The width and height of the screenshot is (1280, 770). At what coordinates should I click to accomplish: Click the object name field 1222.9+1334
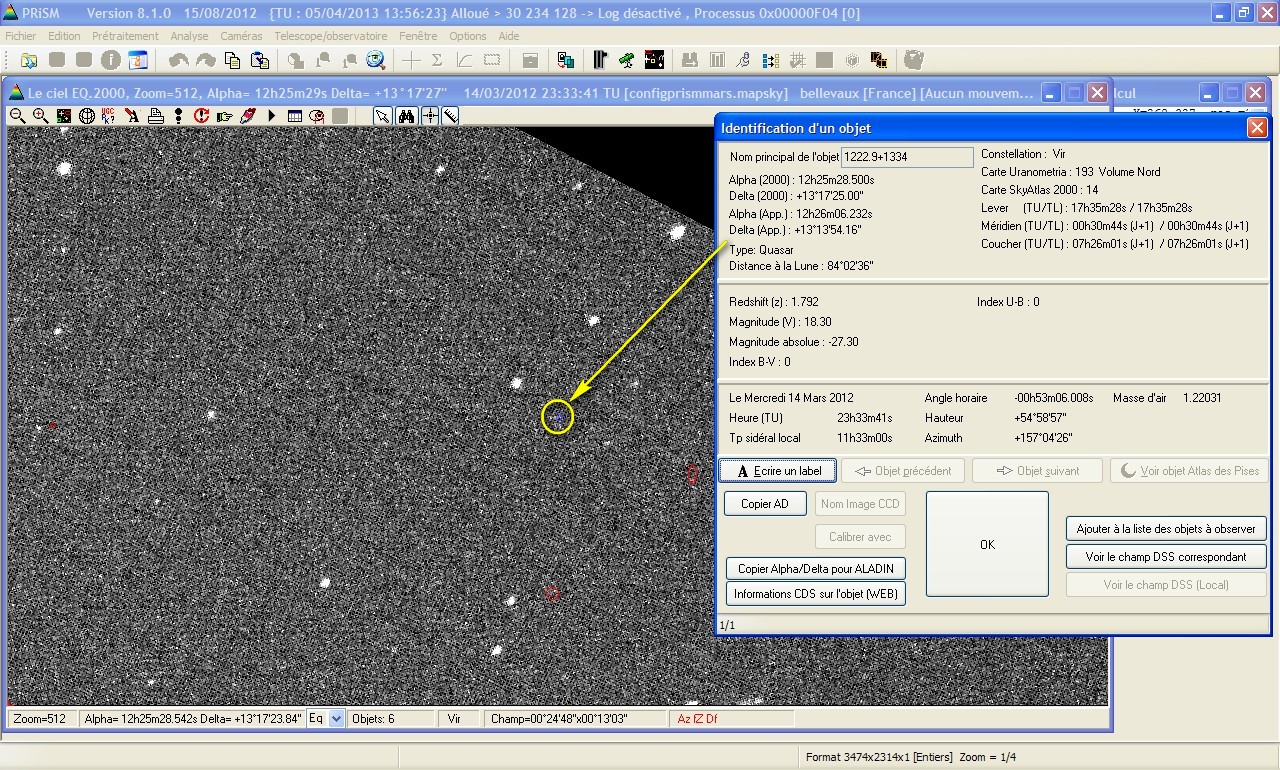tap(906, 157)
